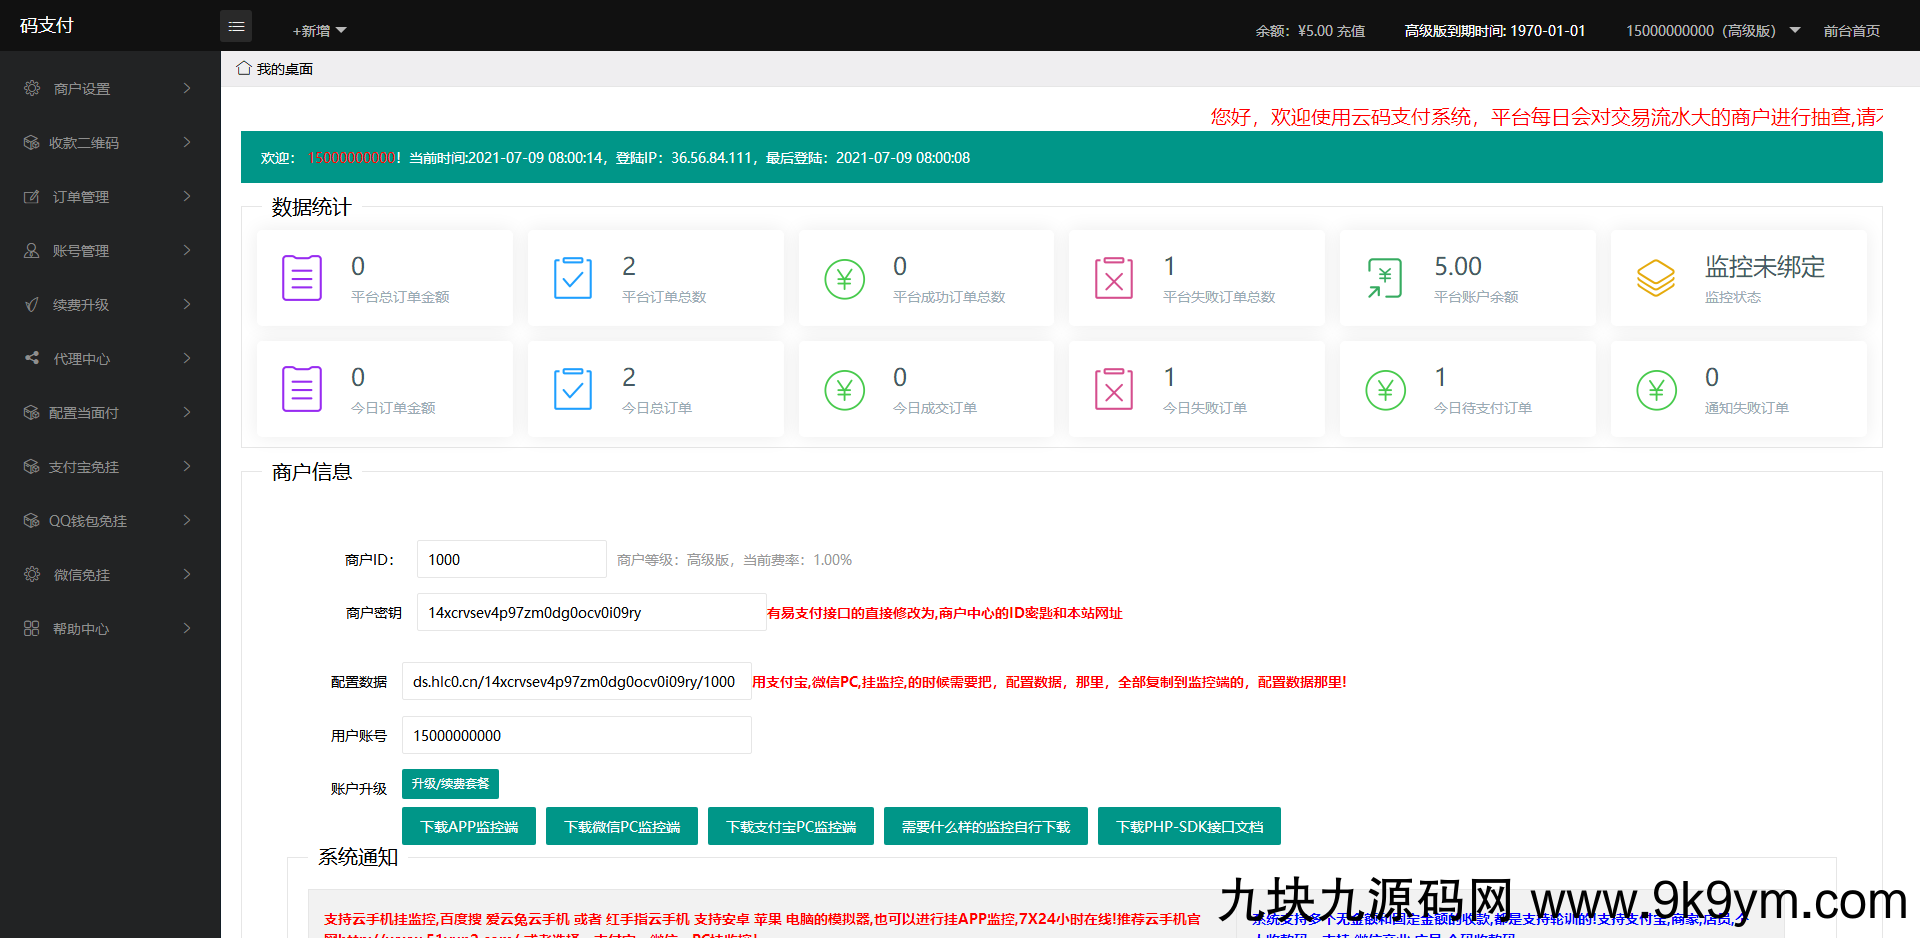Open the +新增 dropdown in top bar
Image resolution: width=1920 pixels, height=938 pixels.
[319, 31]
